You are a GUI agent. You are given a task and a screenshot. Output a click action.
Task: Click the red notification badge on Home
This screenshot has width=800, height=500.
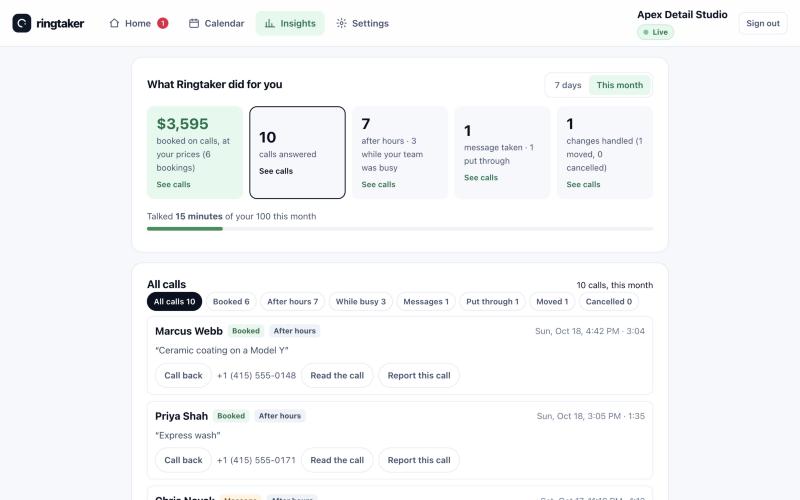[162, 23]
